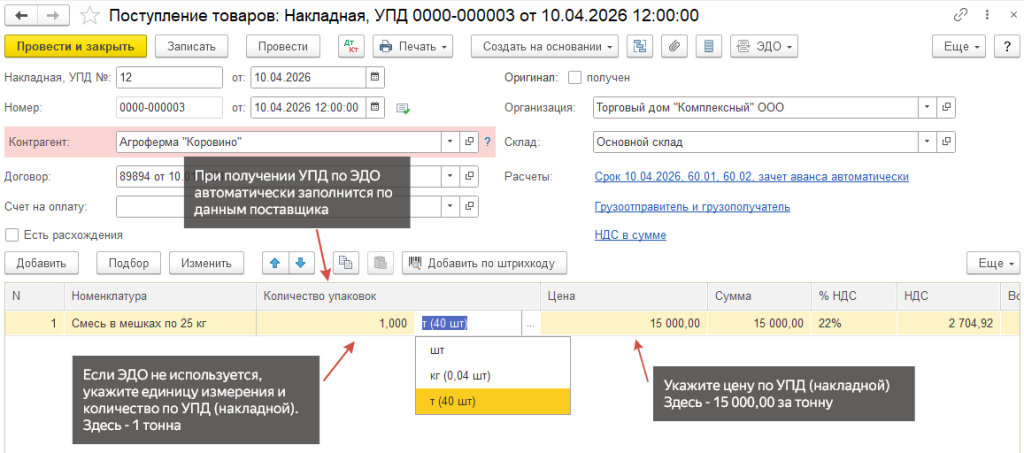The height and width of the screenshot is (453, 1024).
Task: Click НДС cell 2 704,92
Action: click(x=948, y=324)
